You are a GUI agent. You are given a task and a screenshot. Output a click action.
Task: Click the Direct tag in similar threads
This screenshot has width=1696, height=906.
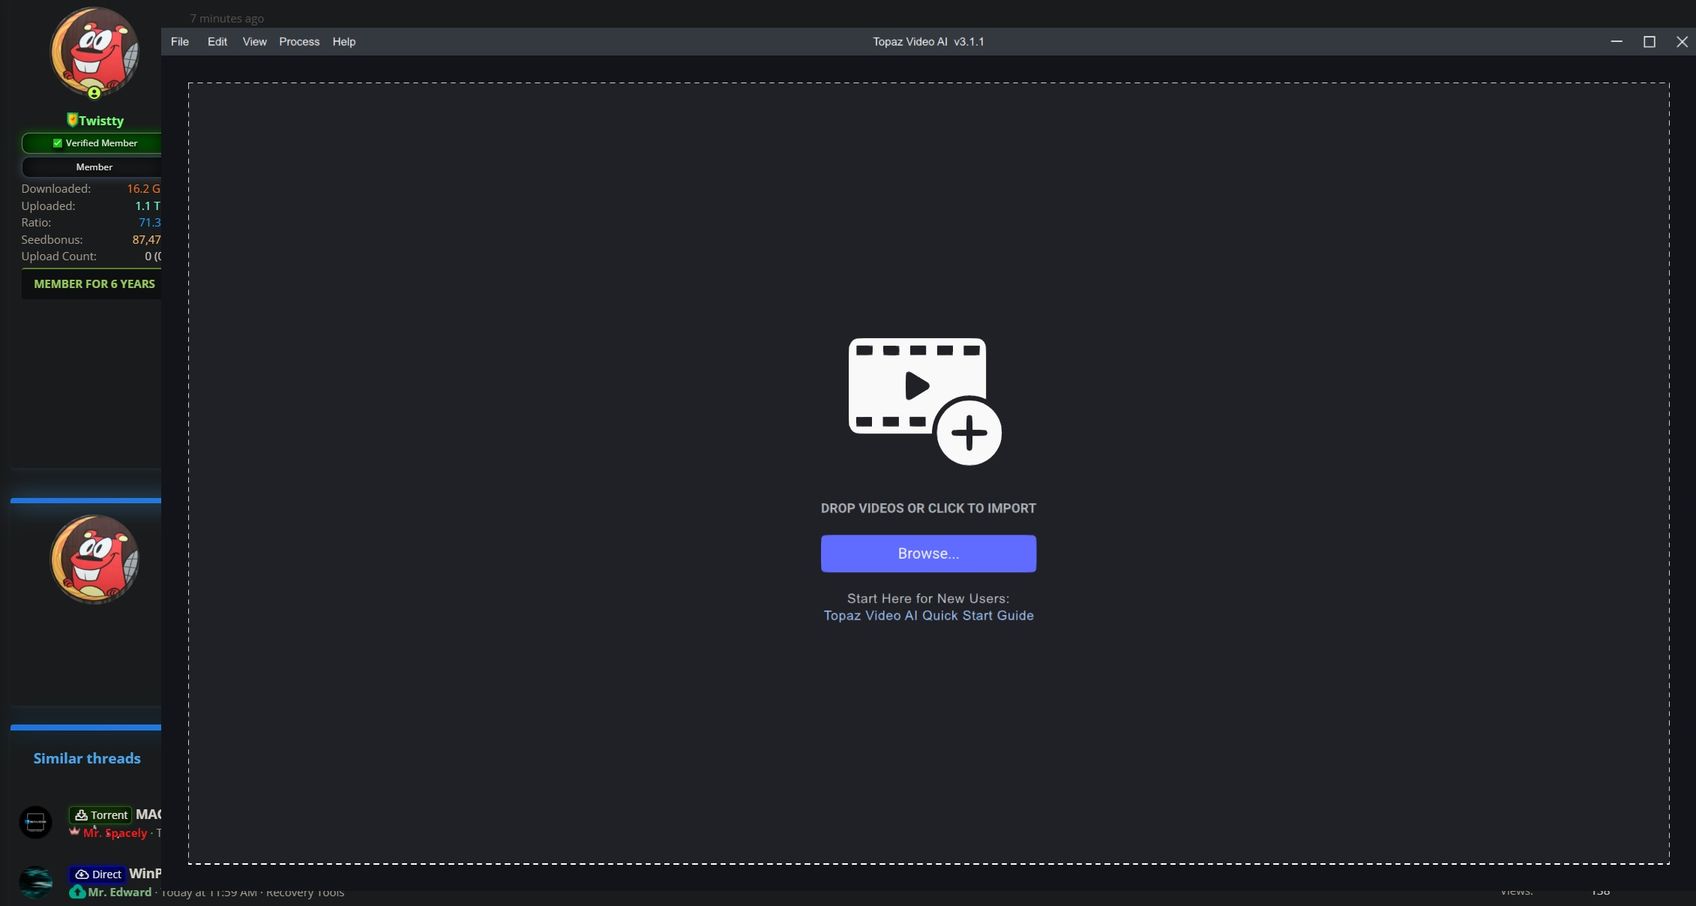tap(97, 874)
